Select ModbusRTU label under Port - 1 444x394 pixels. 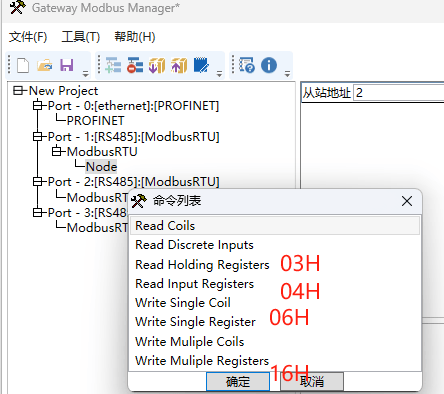102,152
